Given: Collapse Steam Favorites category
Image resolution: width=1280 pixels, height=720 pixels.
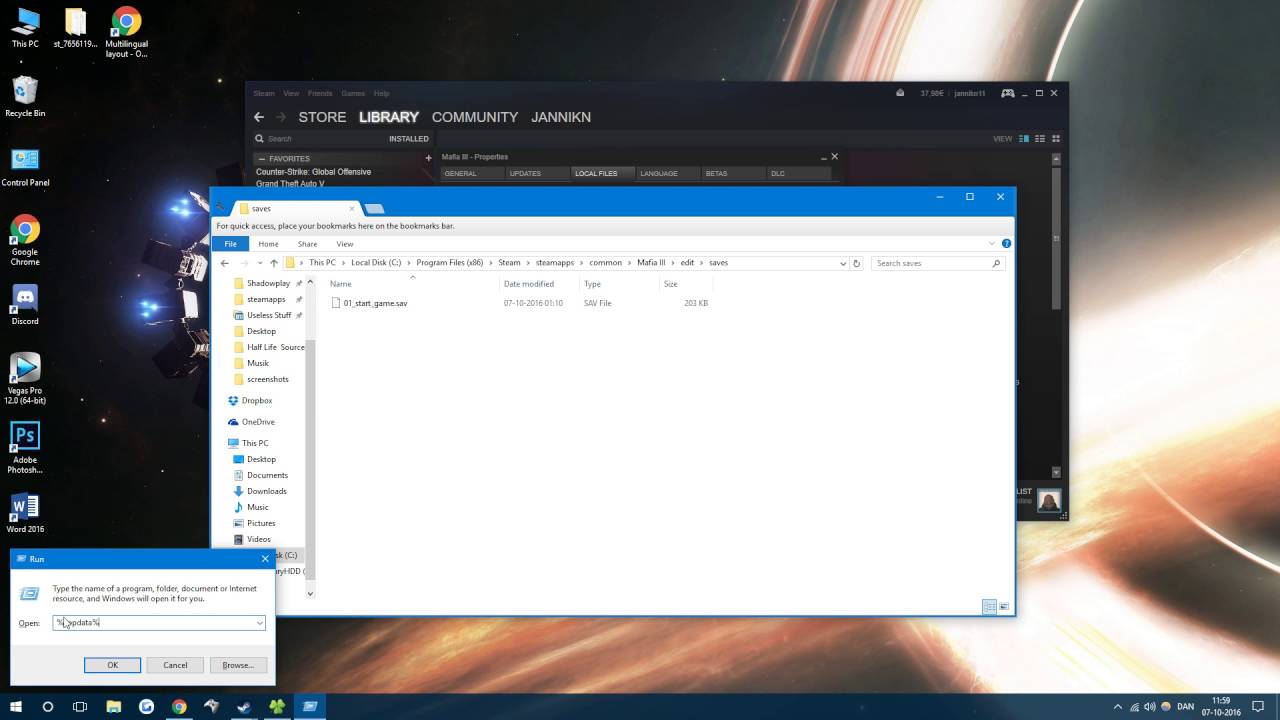Looking at the screenshot, I should [261, 159].
